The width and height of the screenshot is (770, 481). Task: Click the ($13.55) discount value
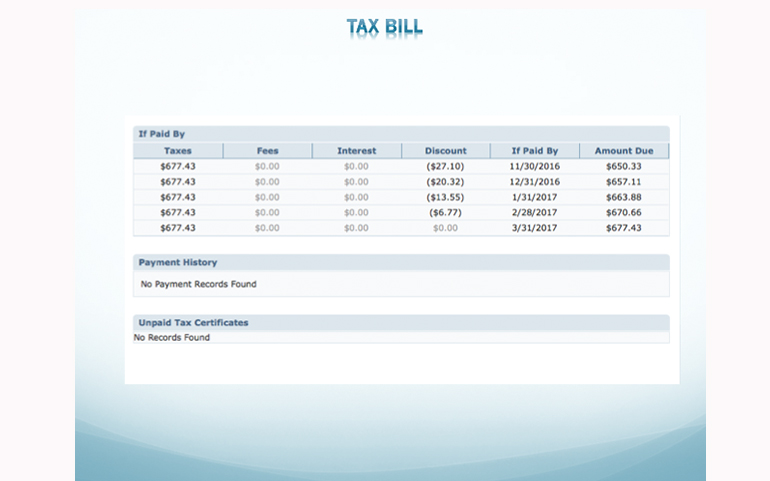[x=445, y=197]
